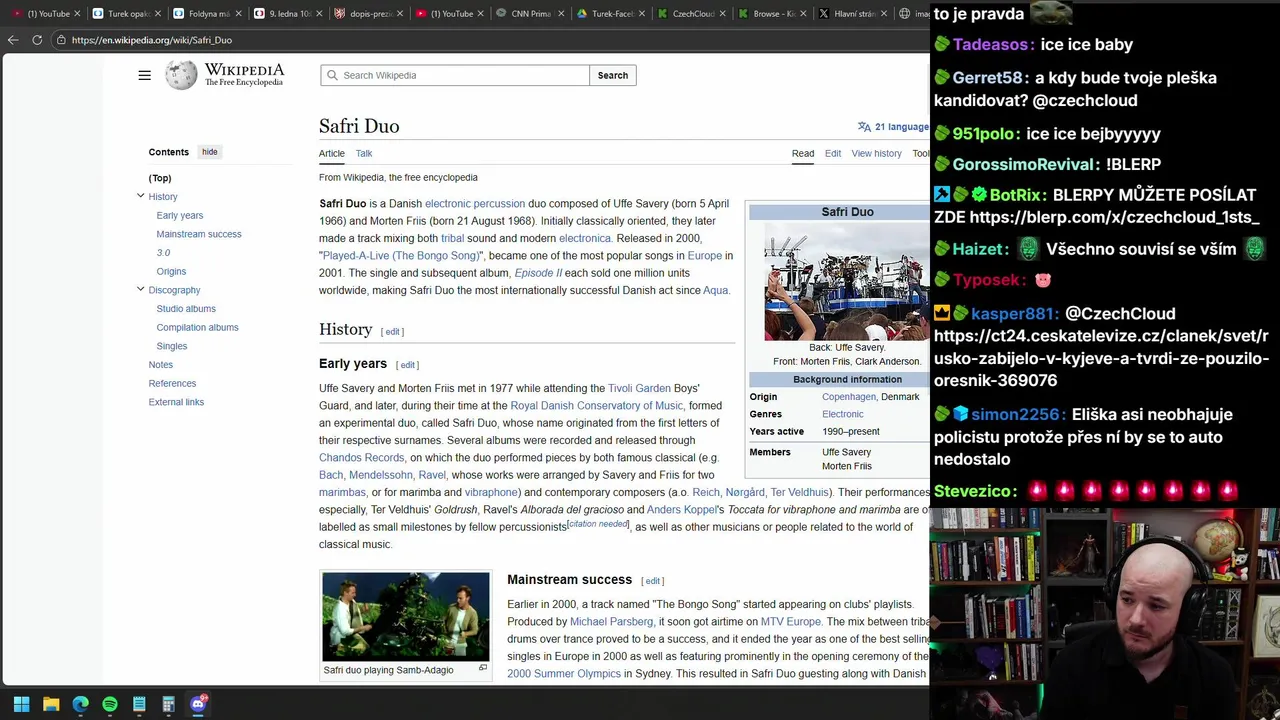Go to External links in Contents

[176, 402]
